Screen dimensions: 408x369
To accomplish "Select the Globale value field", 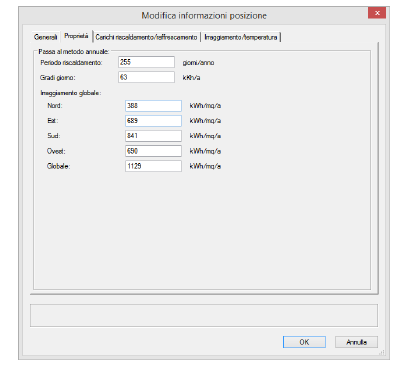I will (x=153, y=166).
